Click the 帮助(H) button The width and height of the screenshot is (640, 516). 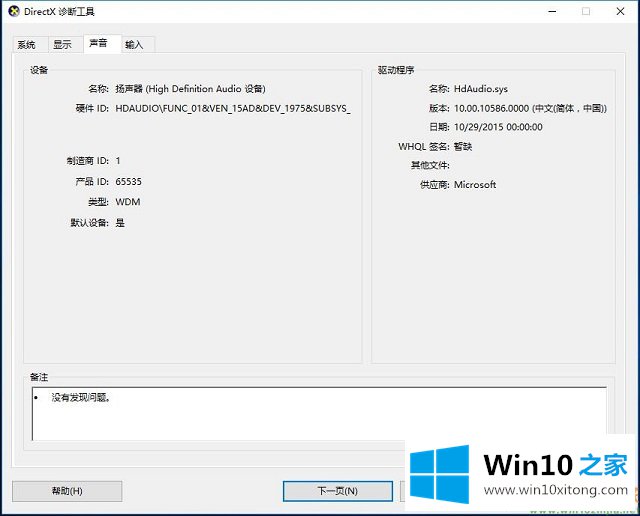coord(67,491)
